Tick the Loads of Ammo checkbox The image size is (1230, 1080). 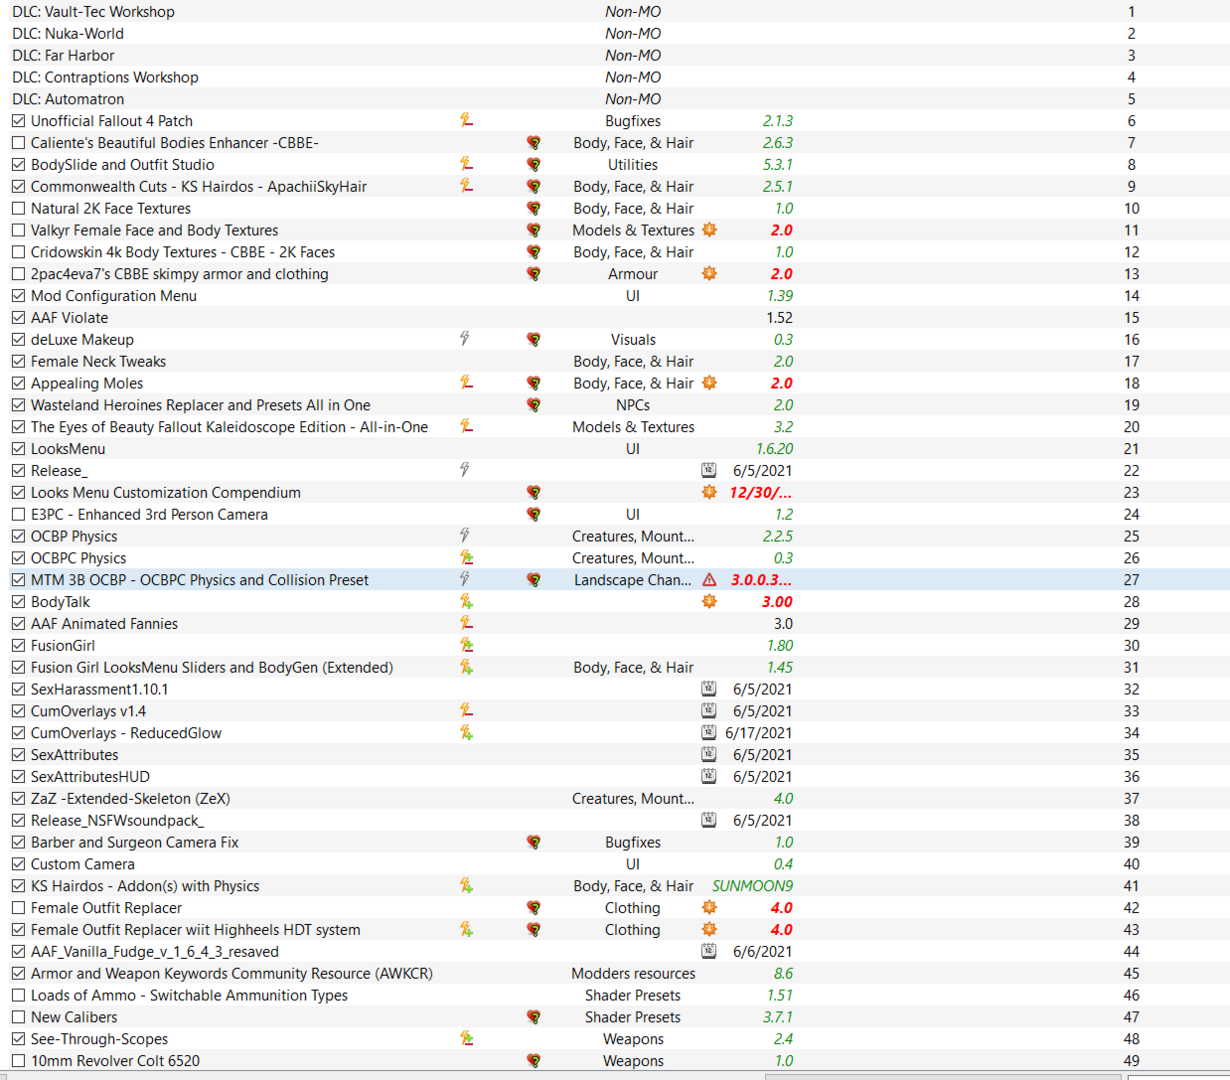pyautogui.click(x=18, y=995)
